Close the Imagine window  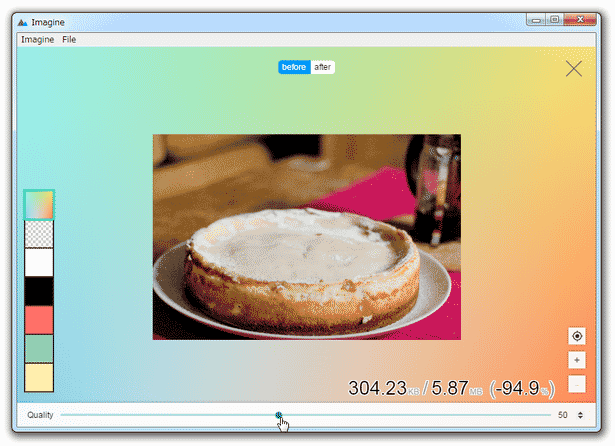click(x=580, y=20)
